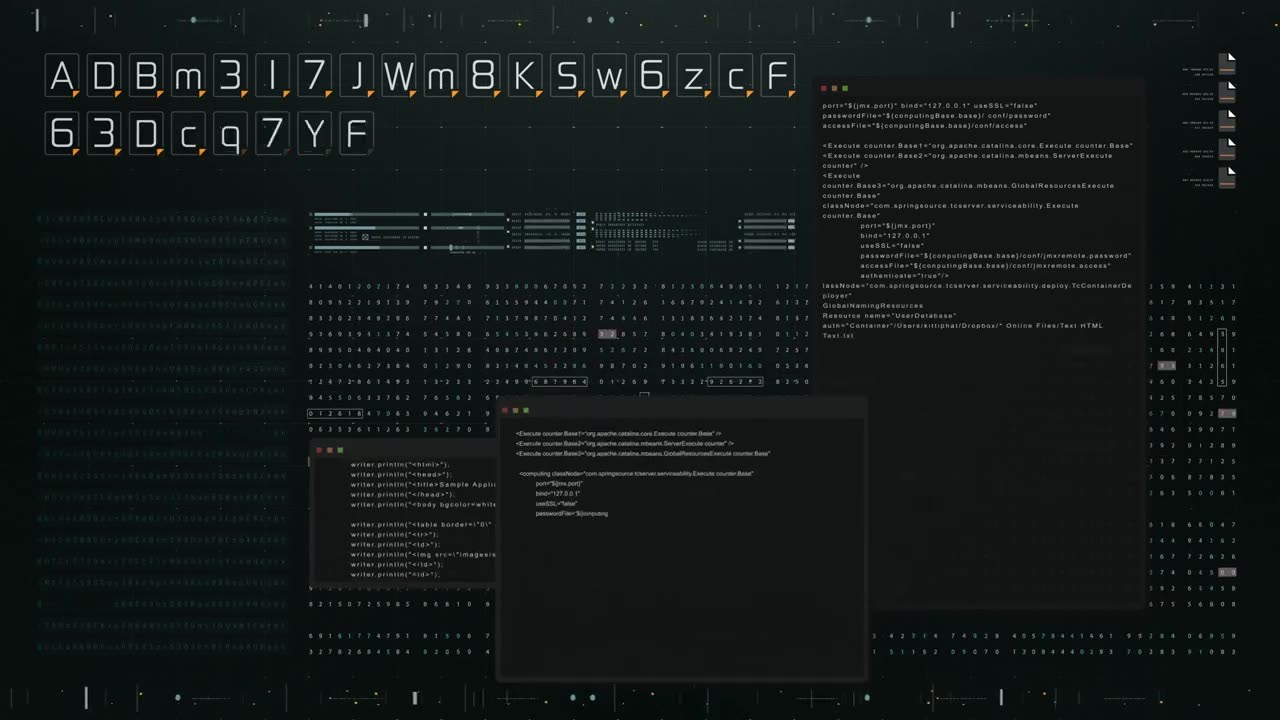
Task: Click the c tile between z and F
Action: (x=734, y=76)
